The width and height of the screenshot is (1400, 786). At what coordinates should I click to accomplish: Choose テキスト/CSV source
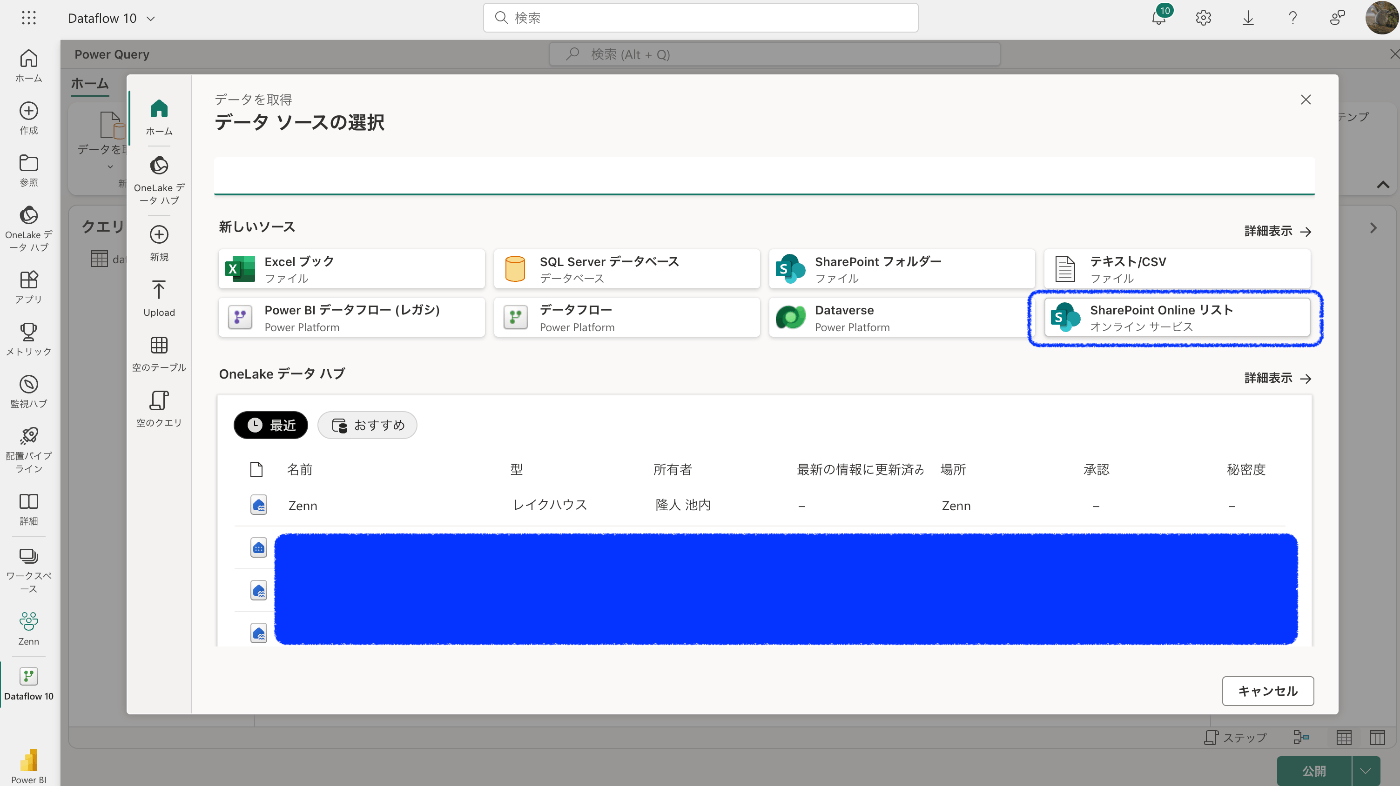[1177, 269]
